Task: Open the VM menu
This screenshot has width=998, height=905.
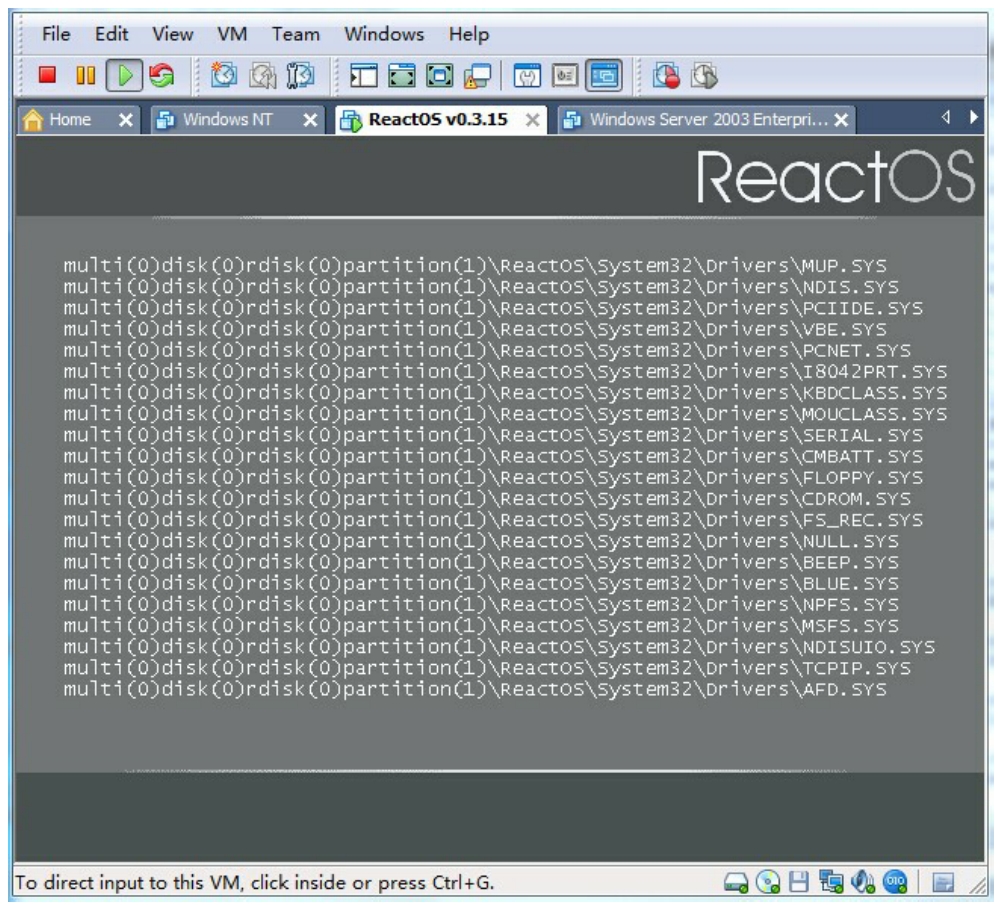Action: click(232, 35)
